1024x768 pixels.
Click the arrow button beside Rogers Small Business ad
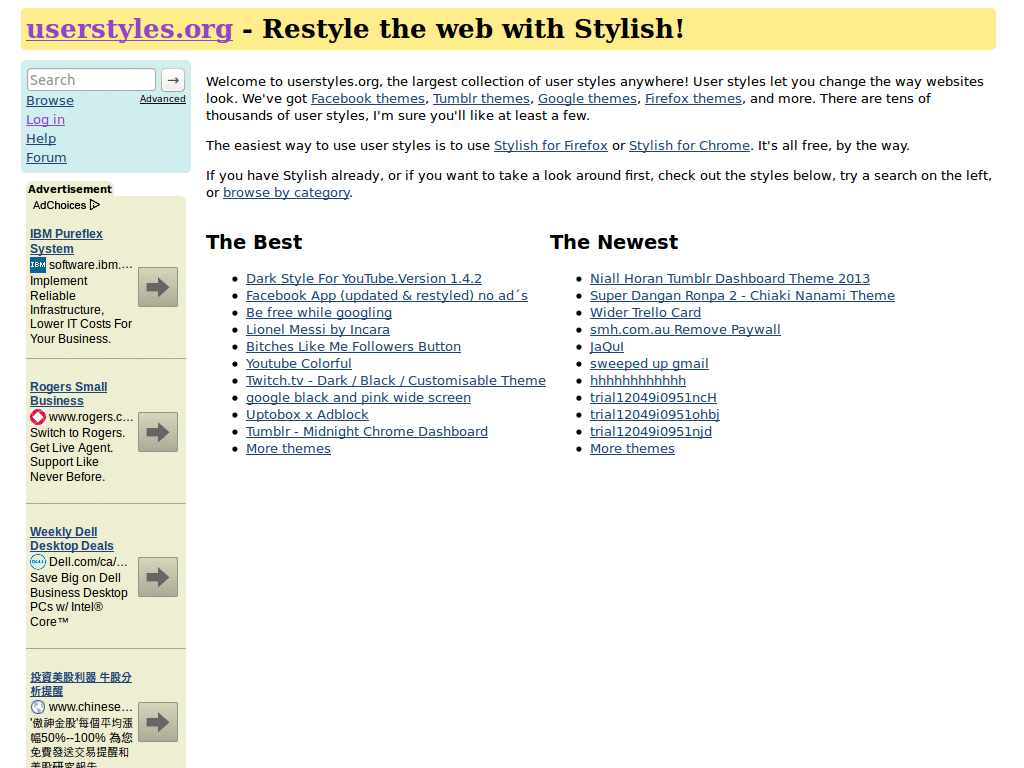coord(157,432)
